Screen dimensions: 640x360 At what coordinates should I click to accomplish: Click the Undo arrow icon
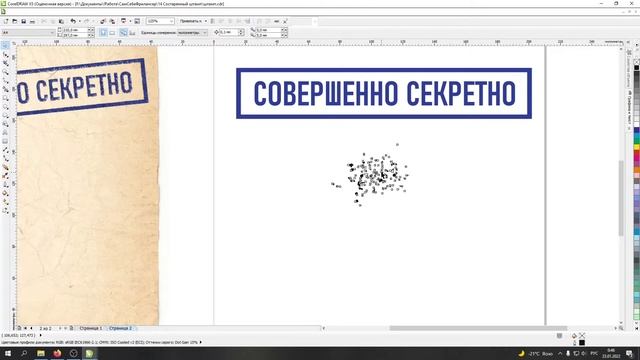pyautogui.click(x=73, y=21)
